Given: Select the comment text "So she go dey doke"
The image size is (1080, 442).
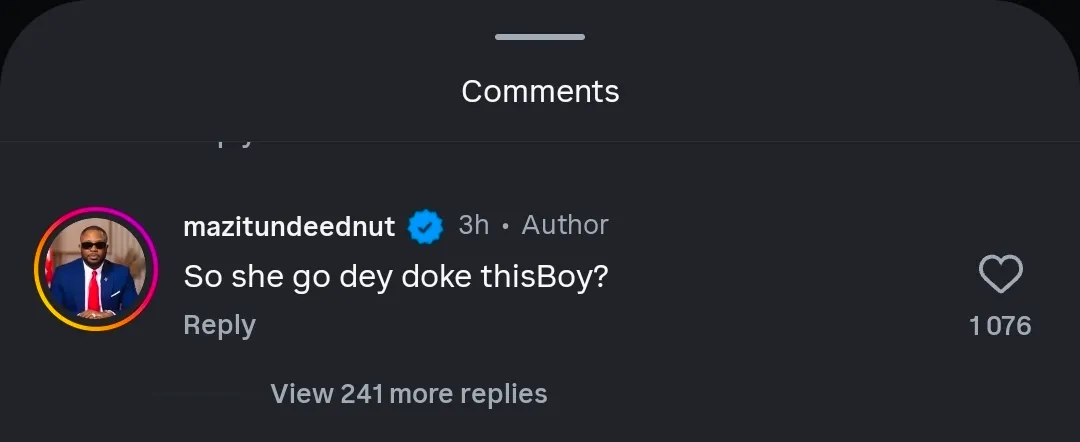Looking at the screenshot, I should click(328, 277).
